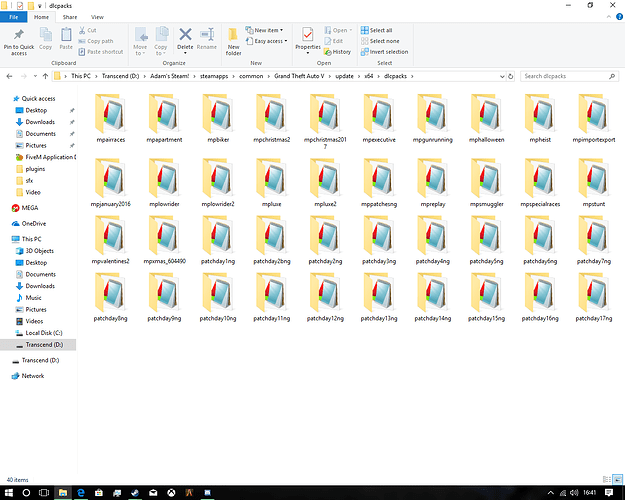Viewport: 625px width, 500px height.
Task: Open Cortana search circle on taskbar
Action: point(26,493)
